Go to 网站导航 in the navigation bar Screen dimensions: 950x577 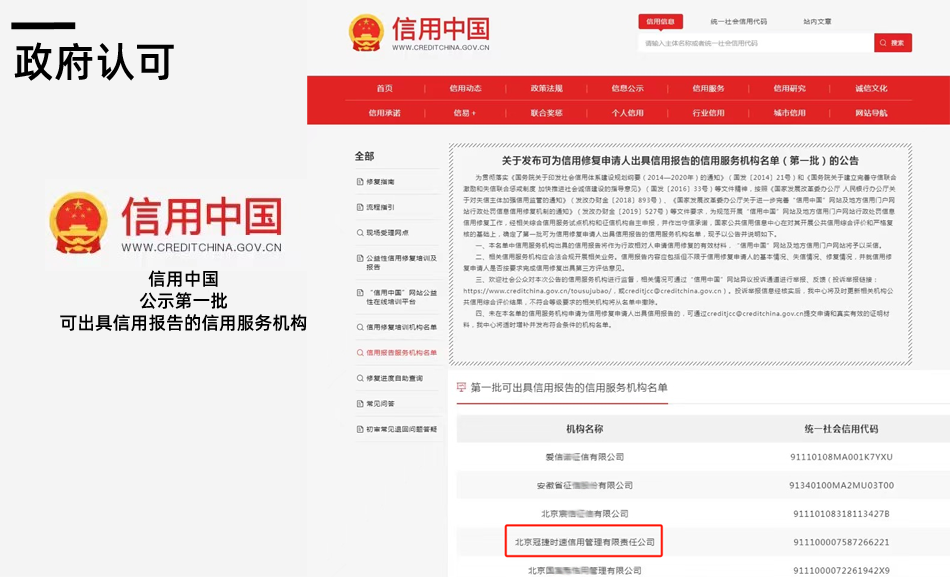870,113
